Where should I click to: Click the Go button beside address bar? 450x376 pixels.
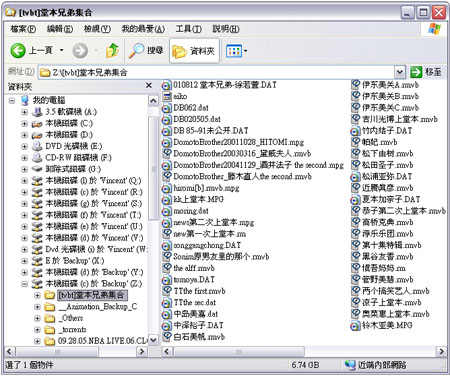click(426, 72)
